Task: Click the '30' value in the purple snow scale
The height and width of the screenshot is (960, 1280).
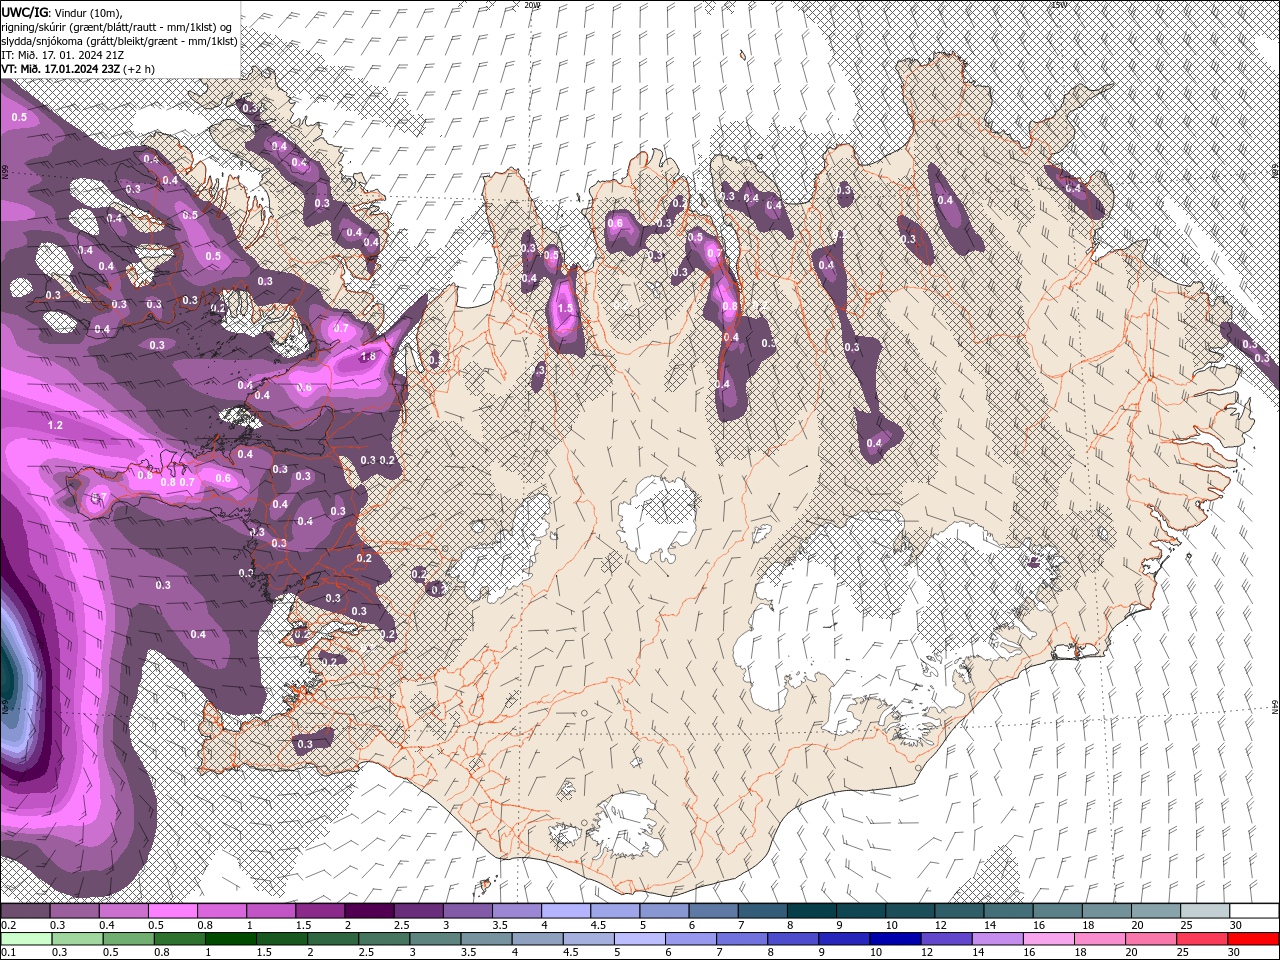Action: [1236, 925]
